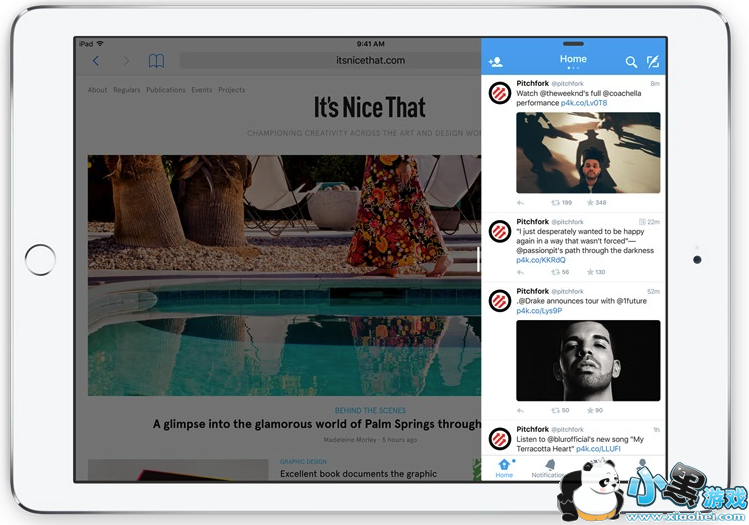Open the p4k.co/KKRdQ link
The image size is (749, 525).
tap(541, 260)
